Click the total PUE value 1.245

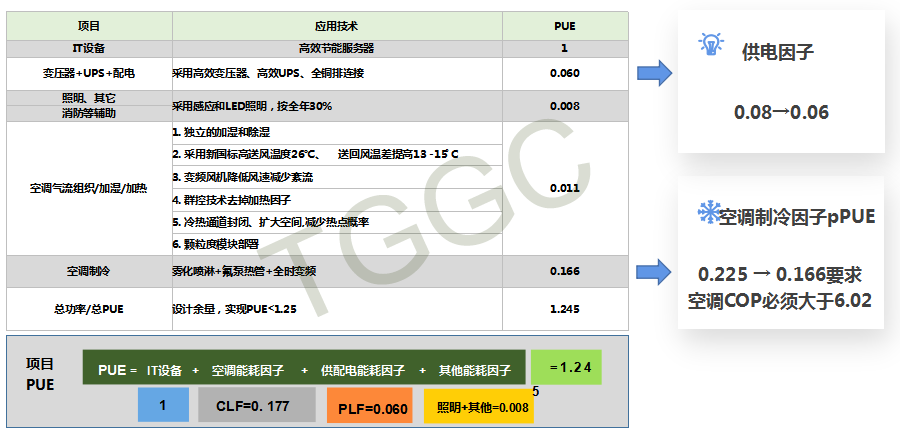(565, 309)
